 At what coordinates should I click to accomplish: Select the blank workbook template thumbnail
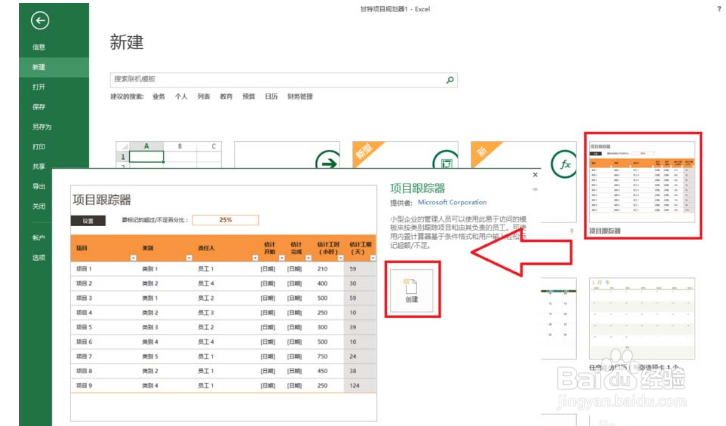click(x=169, y=155)
